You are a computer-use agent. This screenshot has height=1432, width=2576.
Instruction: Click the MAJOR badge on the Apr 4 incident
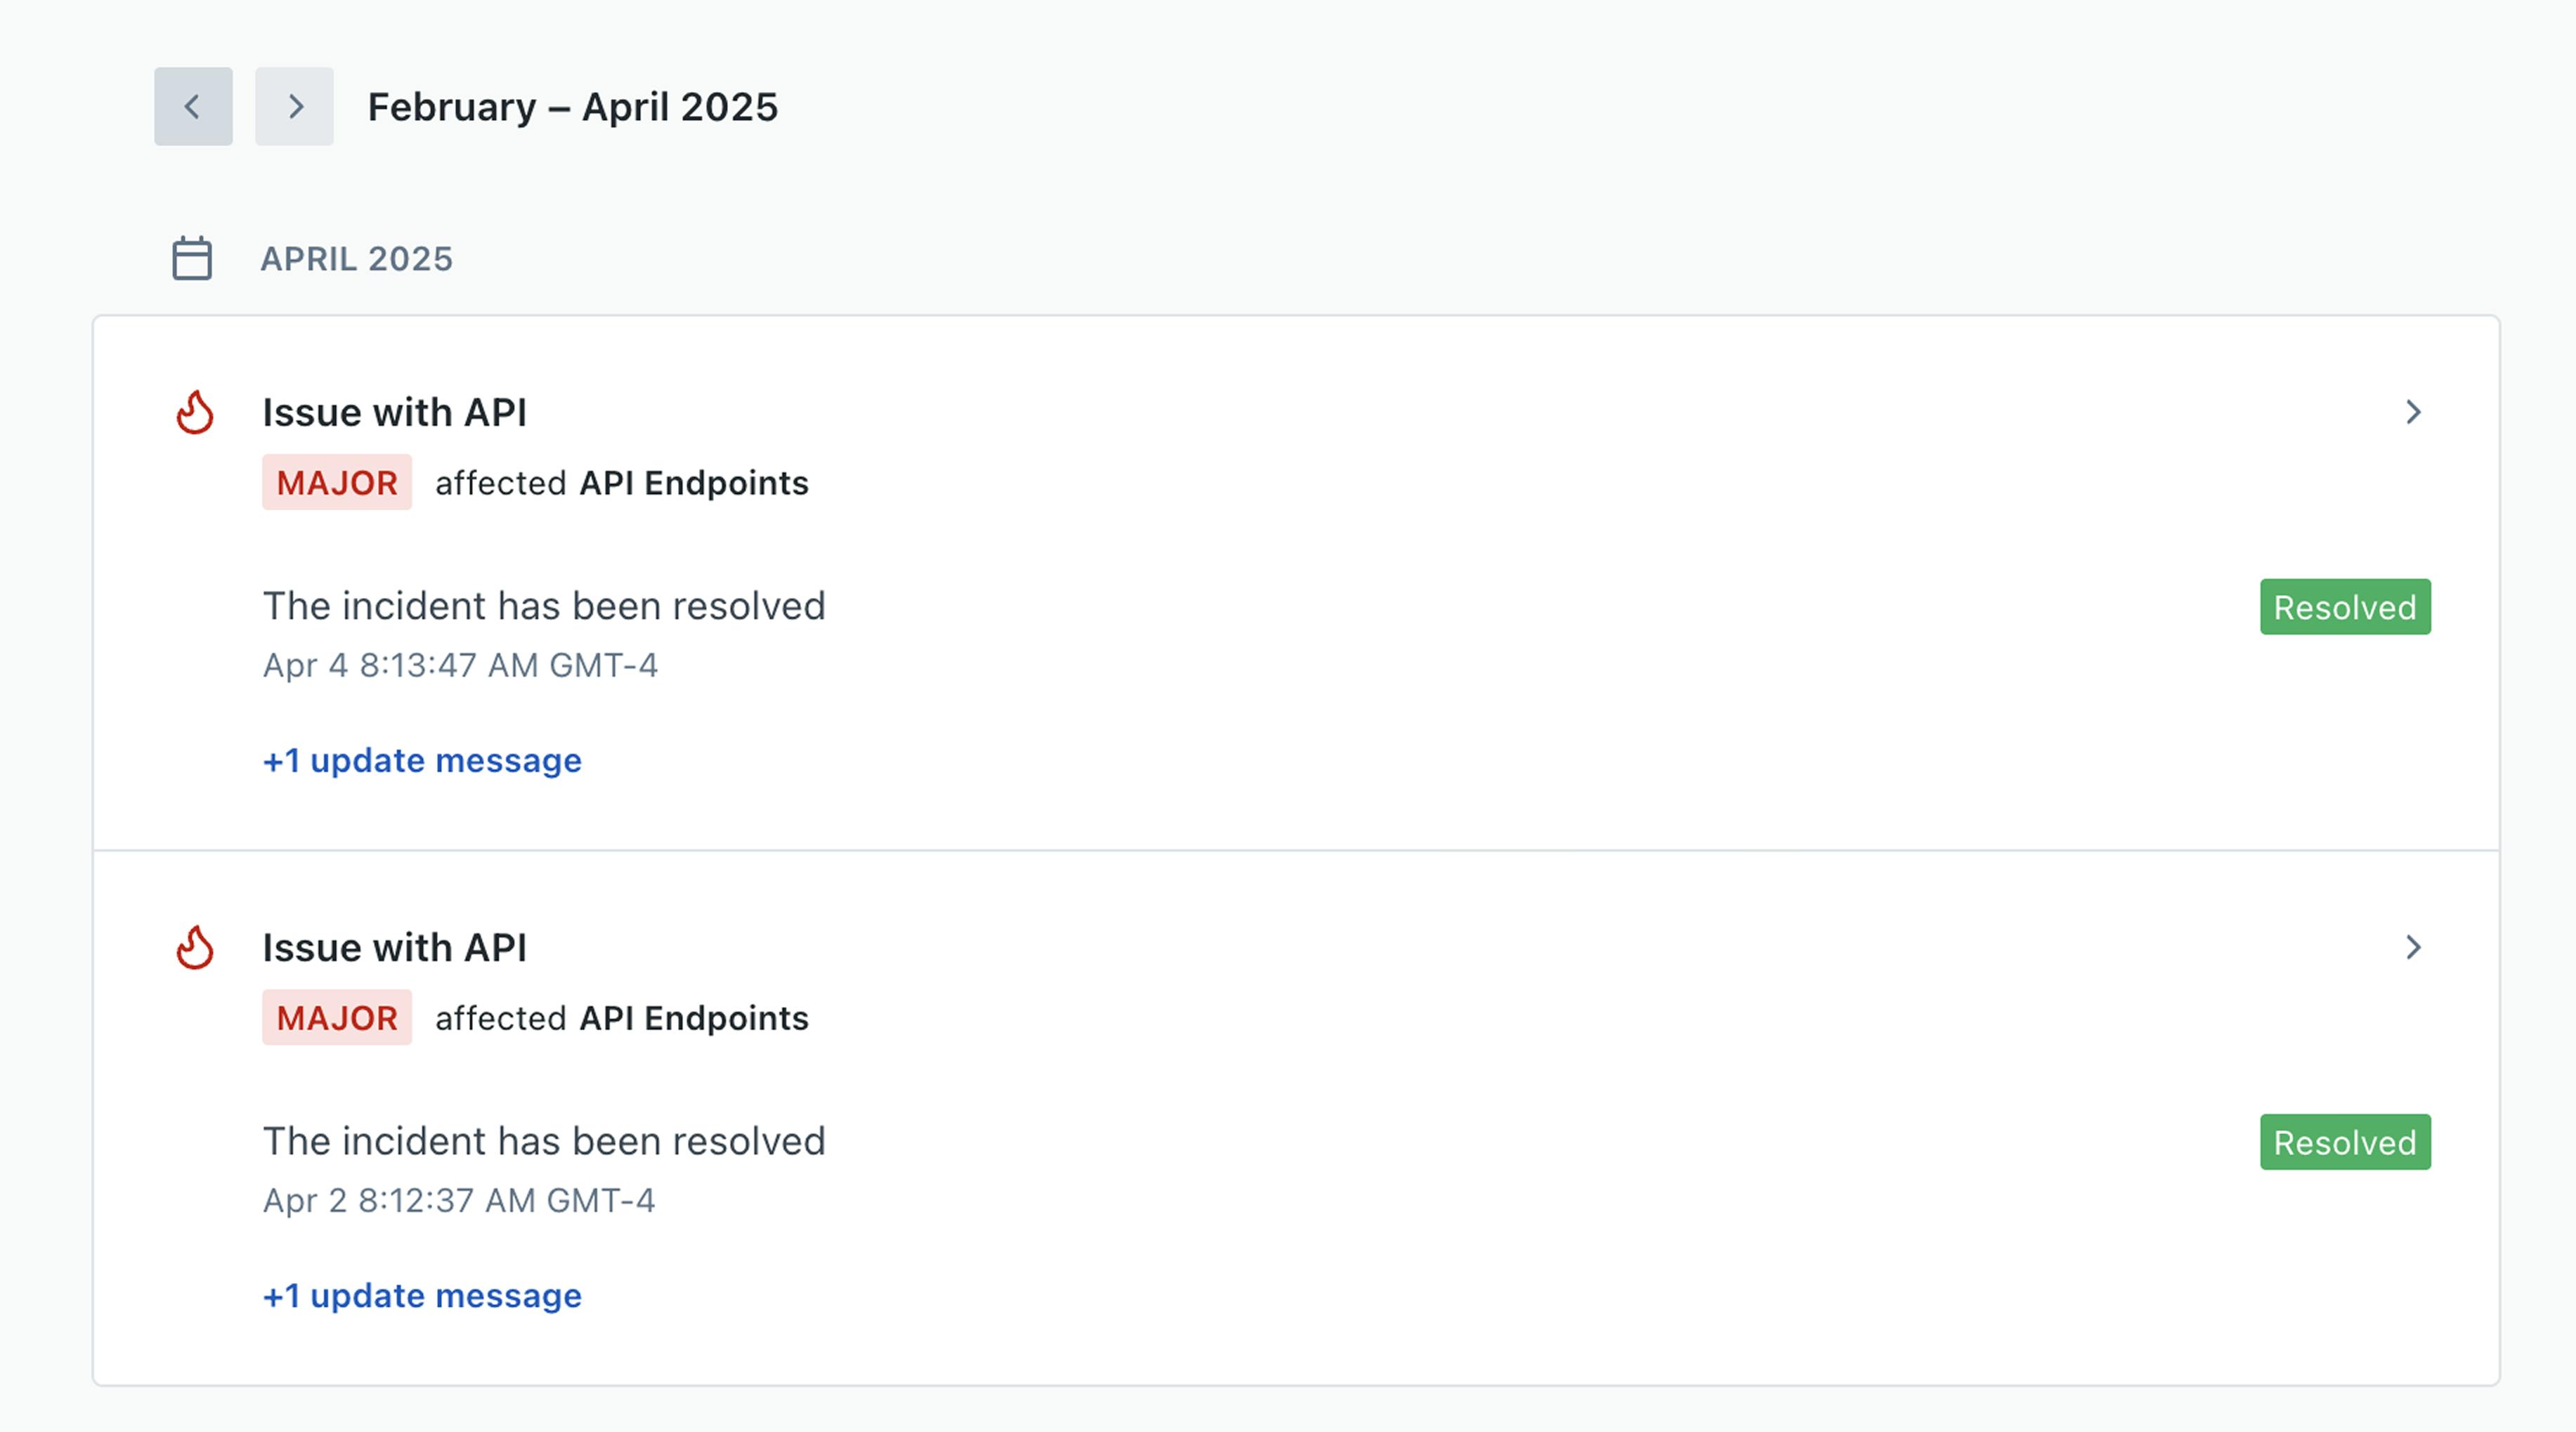point(337,482)
